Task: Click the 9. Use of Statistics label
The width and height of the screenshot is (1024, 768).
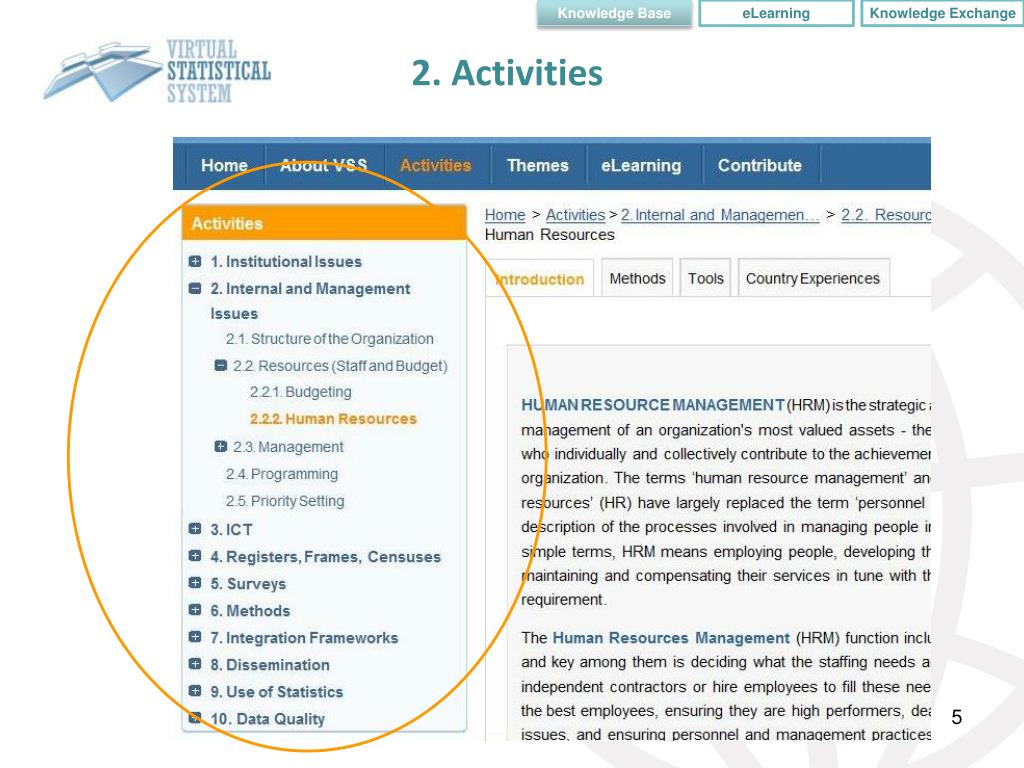Action: tap(277, 692)
